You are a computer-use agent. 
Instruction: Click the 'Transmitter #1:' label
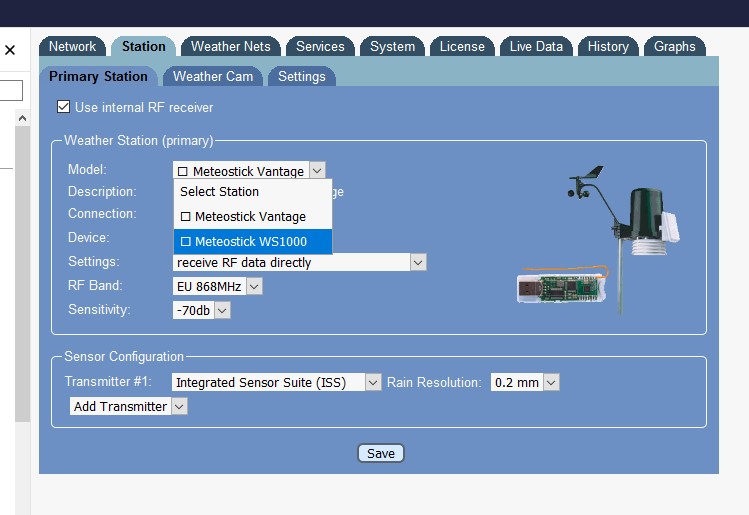coord(108,381)
